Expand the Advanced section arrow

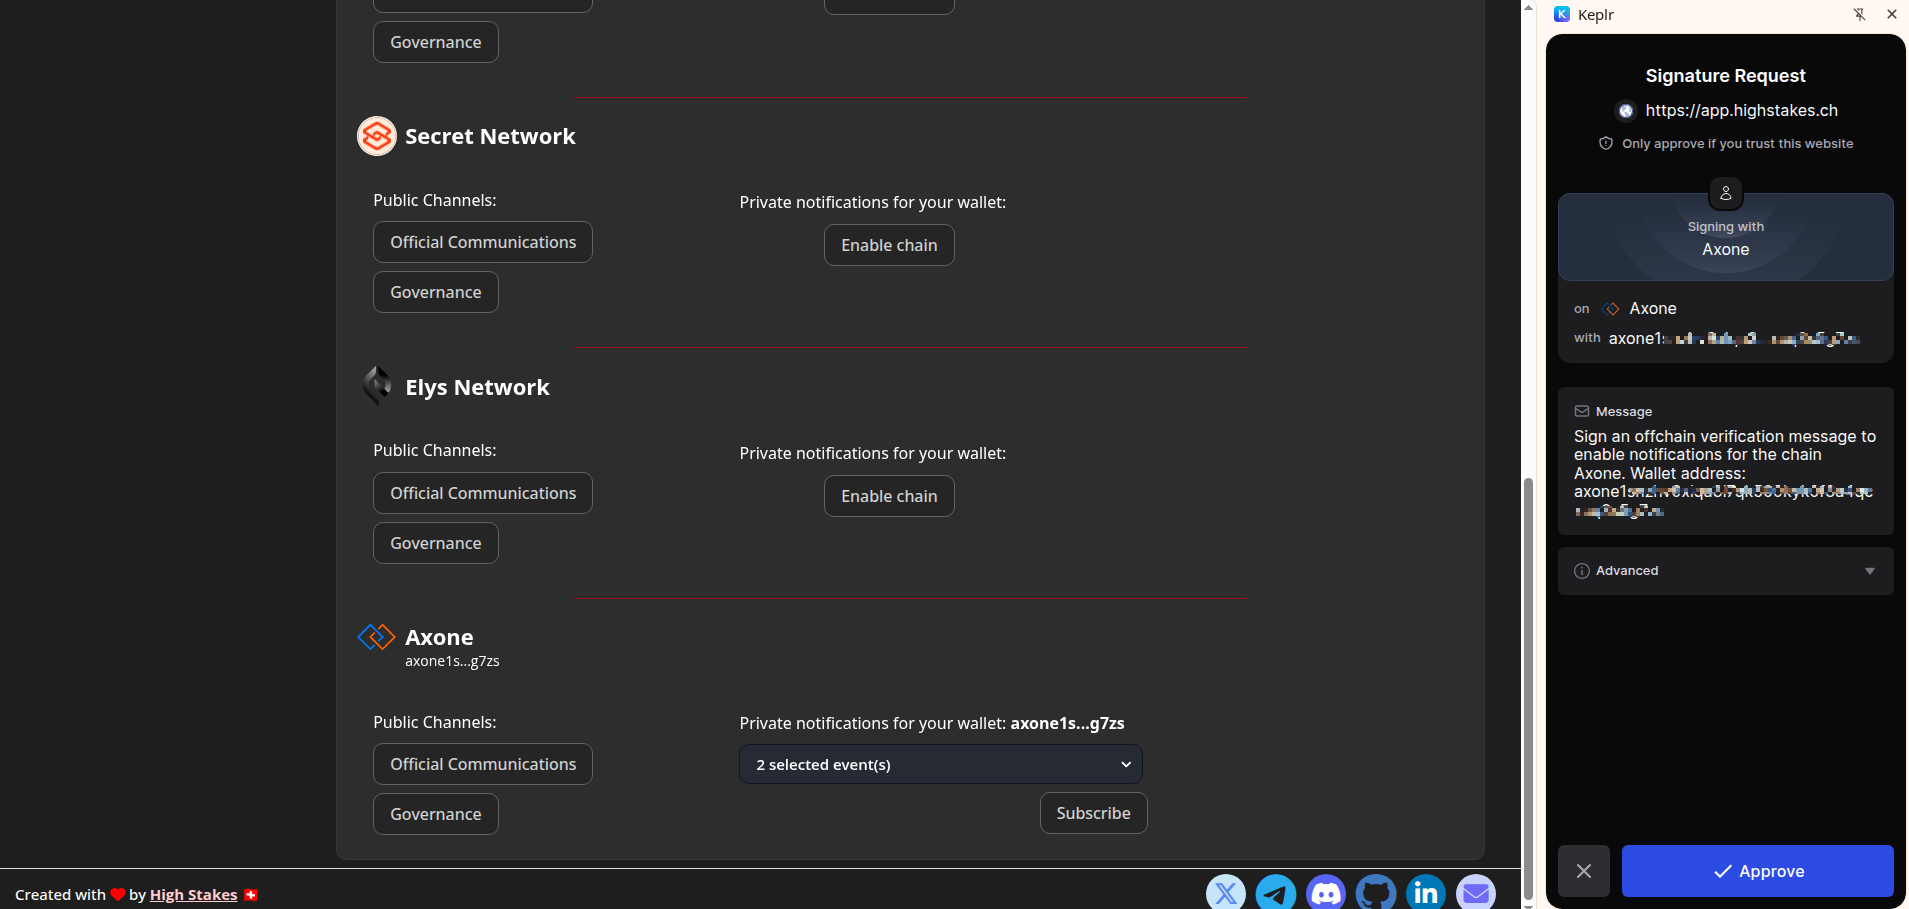pyautogui.click(x=1870, y=571)
